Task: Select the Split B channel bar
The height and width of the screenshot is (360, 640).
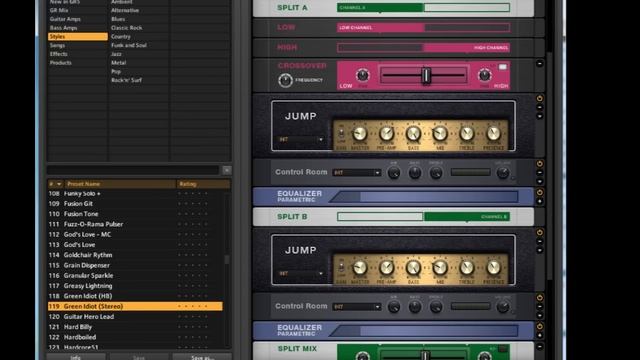Action: coord(423,217)
